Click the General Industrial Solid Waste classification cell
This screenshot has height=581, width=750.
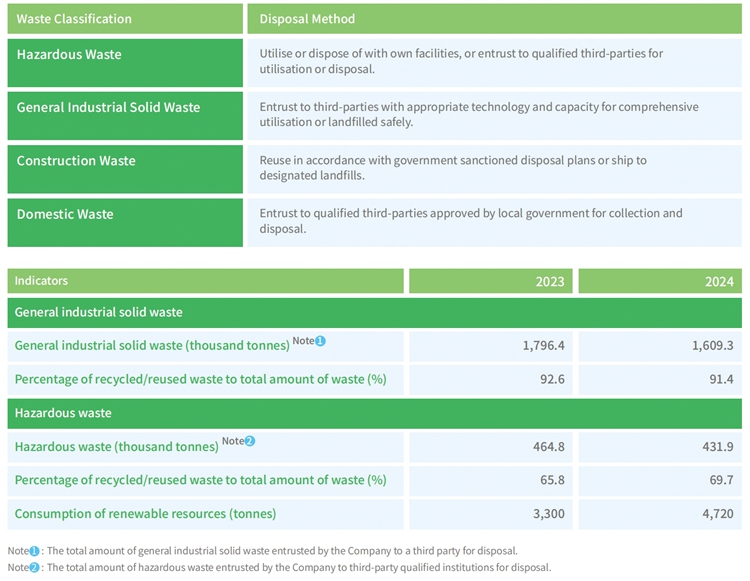point(125,115)
